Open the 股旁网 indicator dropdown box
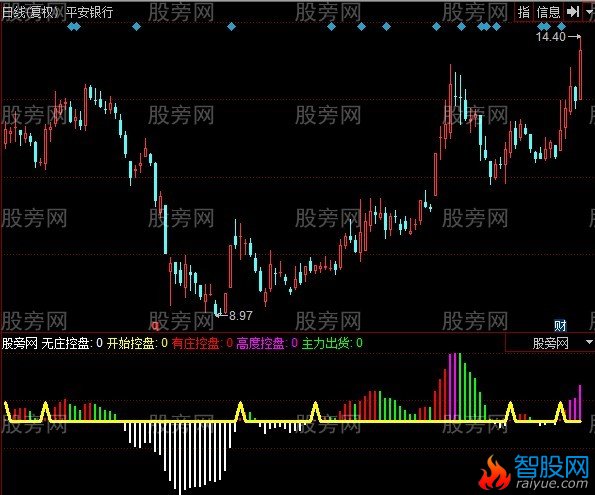The width and height of the screenshot is (595, 495). 550,343
